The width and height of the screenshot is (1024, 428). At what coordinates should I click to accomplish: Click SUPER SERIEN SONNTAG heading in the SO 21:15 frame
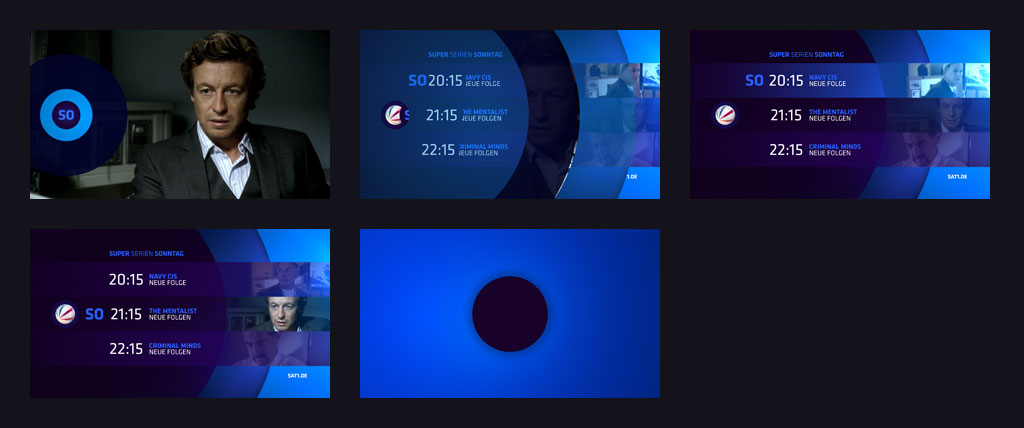click(x=146, y=254)
